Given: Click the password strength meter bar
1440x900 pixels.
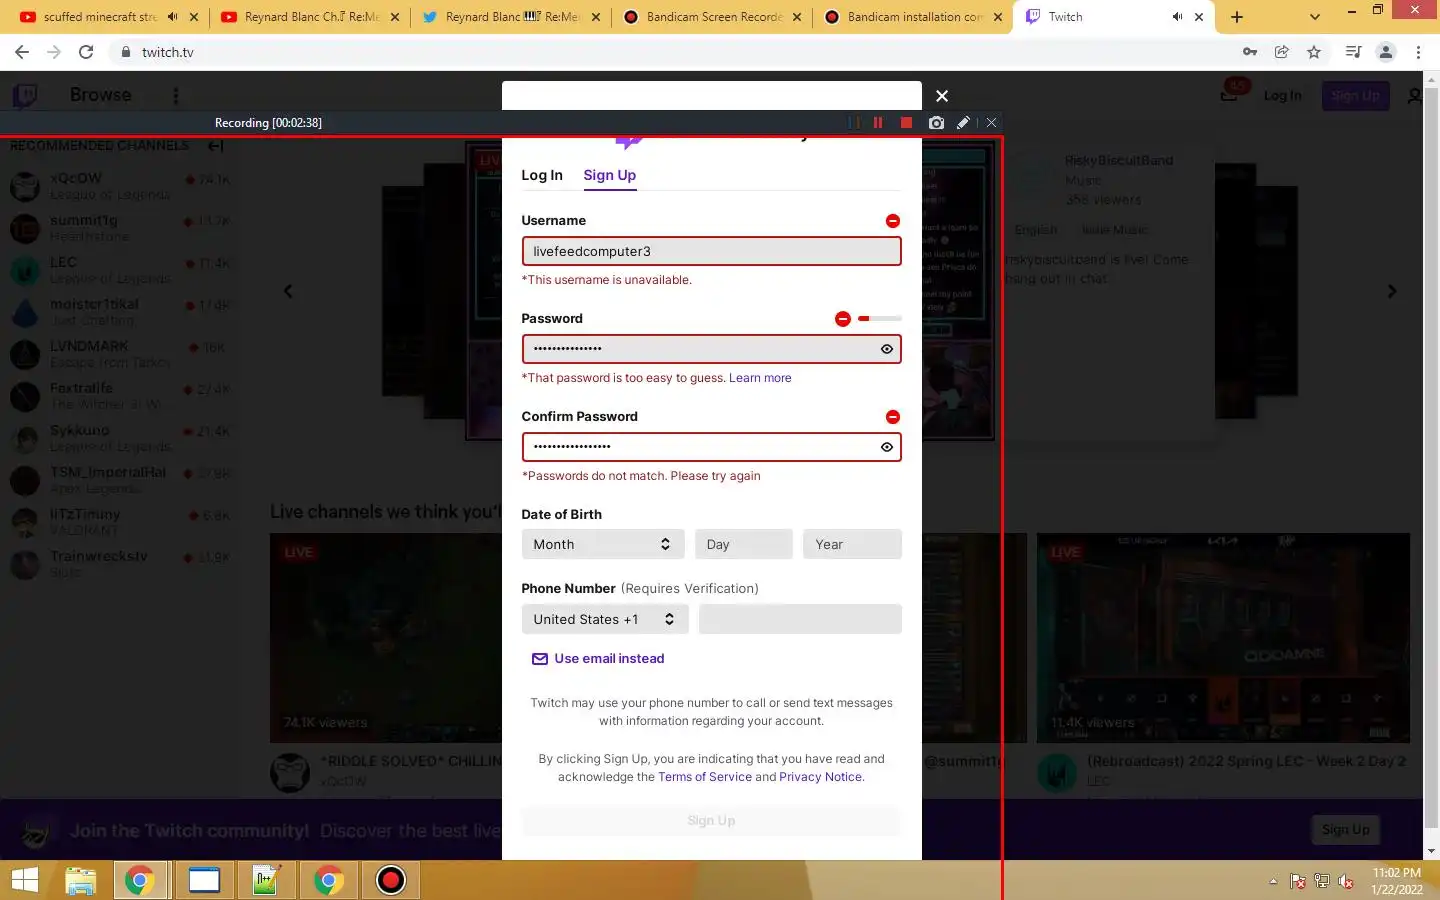Looking at the screenshot, I should [x=880, y=319].
